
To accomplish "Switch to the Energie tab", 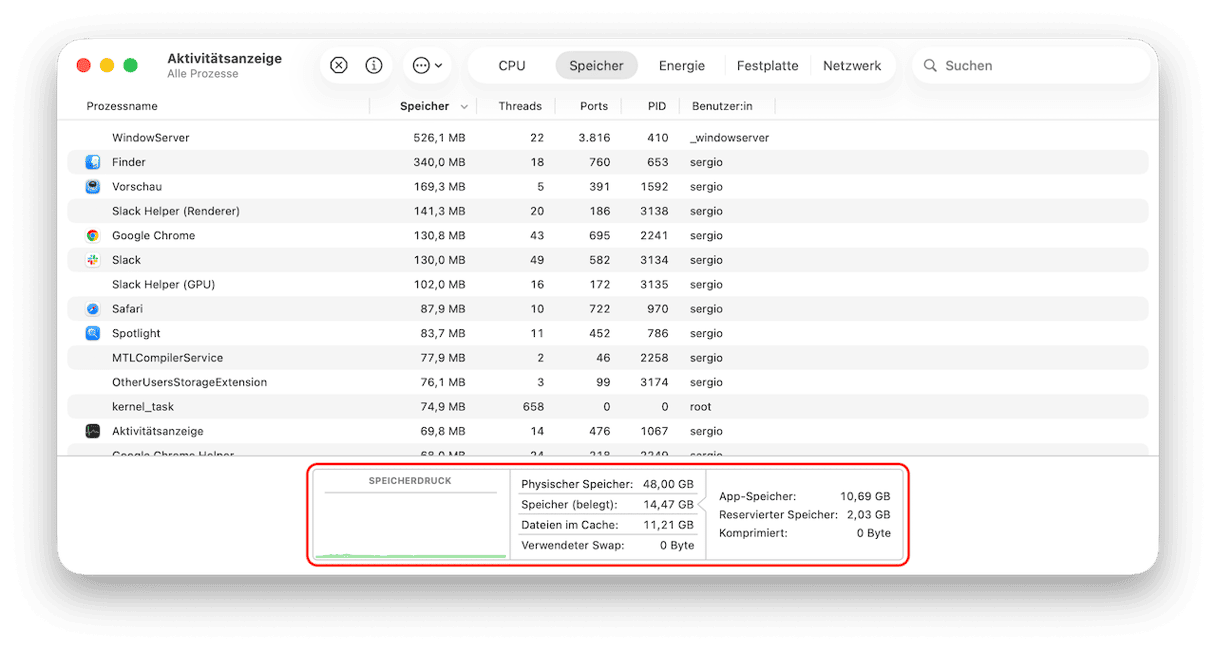I will tap(682, 65).
